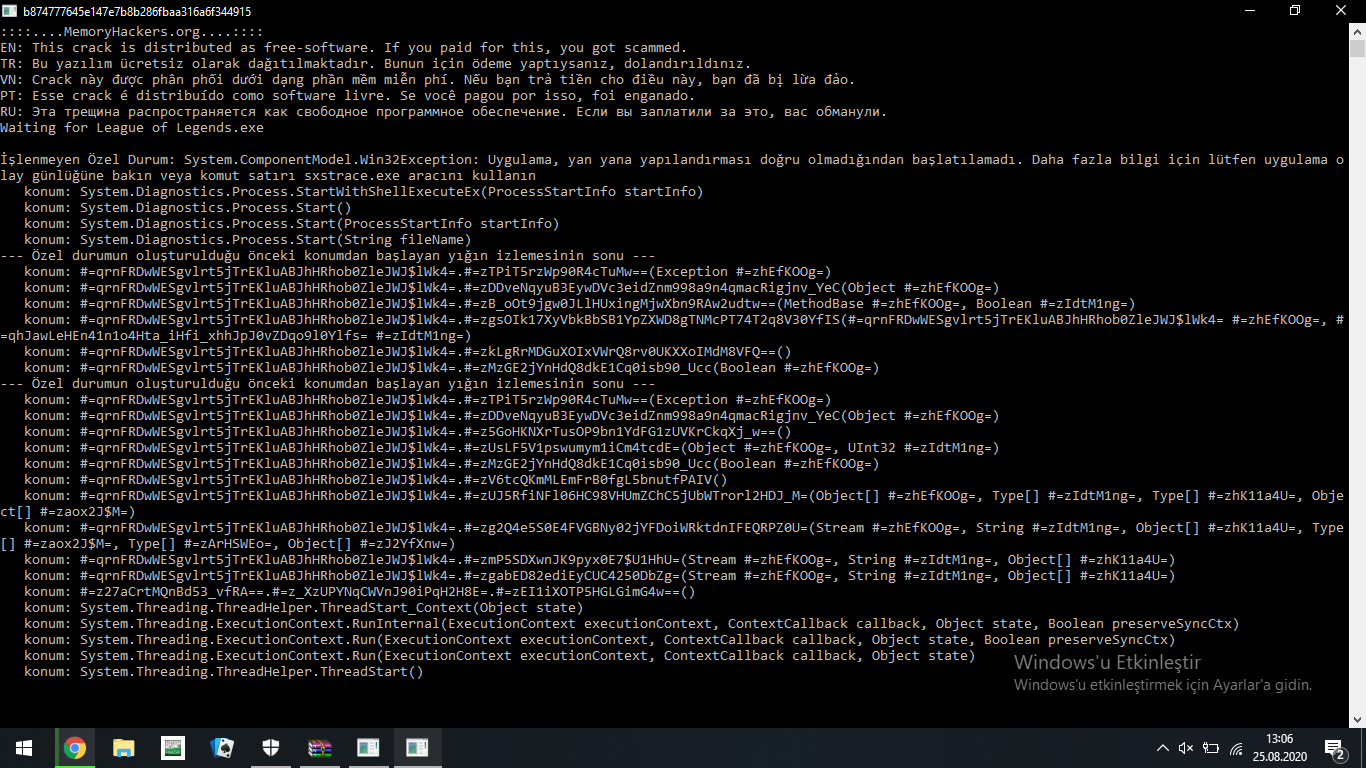Image resolution: width=1366 pixels, height=768 pixels.
Task: Click the 'EN: This crack is distributed' line
Action: click(344, 48)
